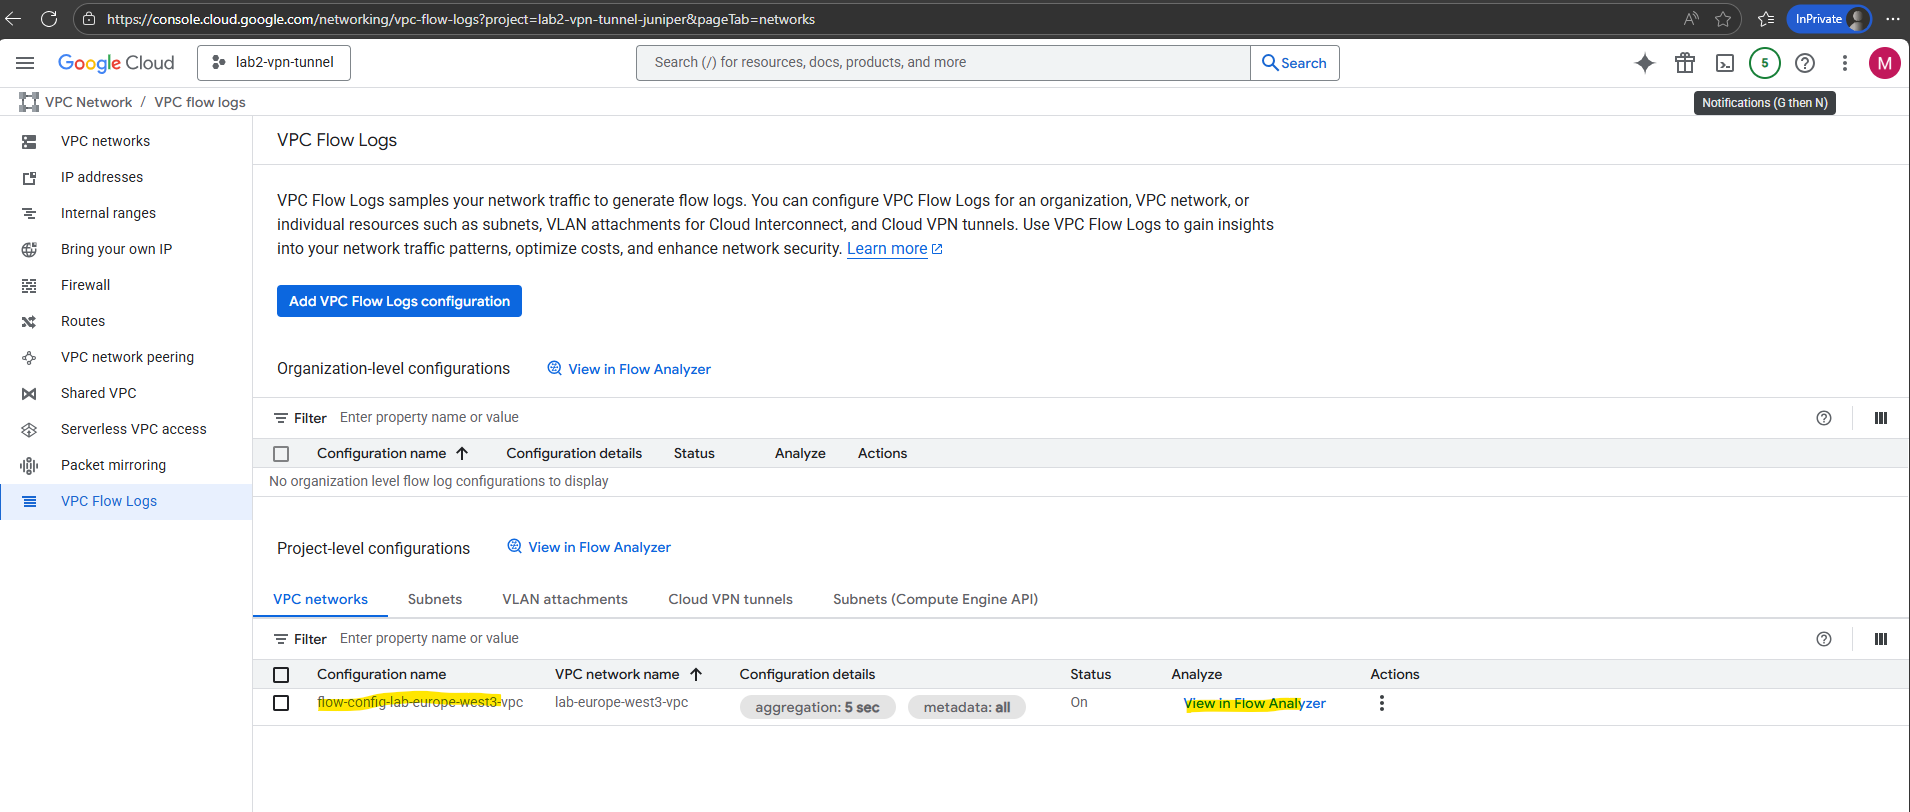
Task: Open the notifications badge showing 5
Action: point(1765,63)
